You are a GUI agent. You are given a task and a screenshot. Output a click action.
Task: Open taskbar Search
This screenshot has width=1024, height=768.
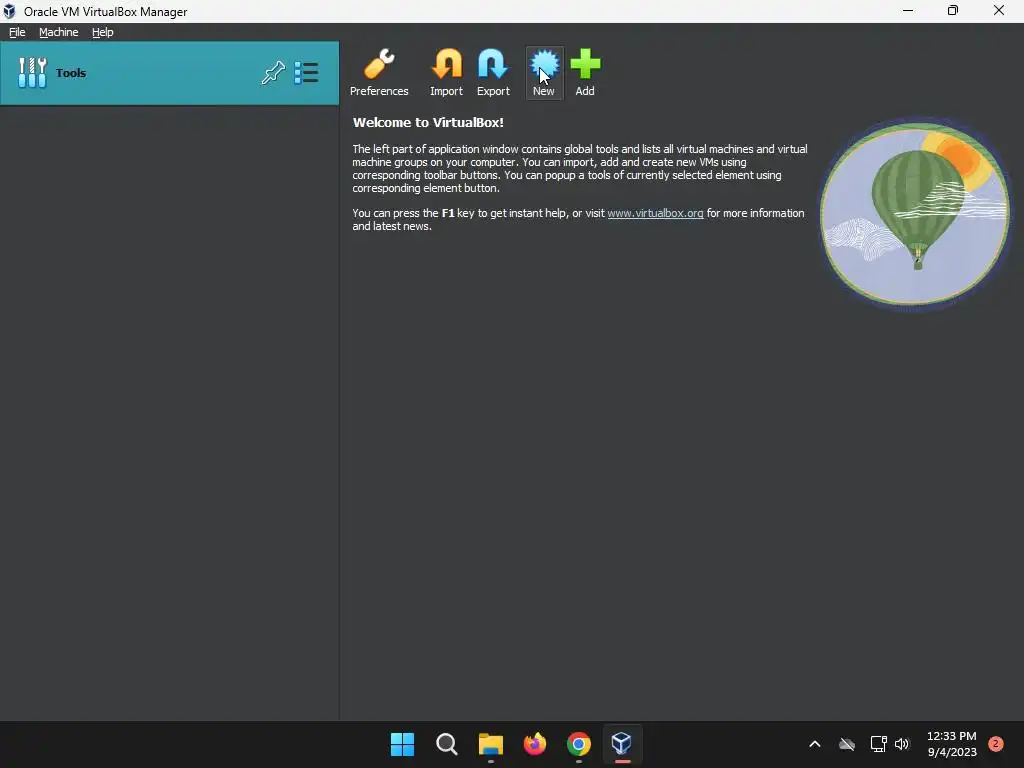pyautogui.click(x=447, y=744)
